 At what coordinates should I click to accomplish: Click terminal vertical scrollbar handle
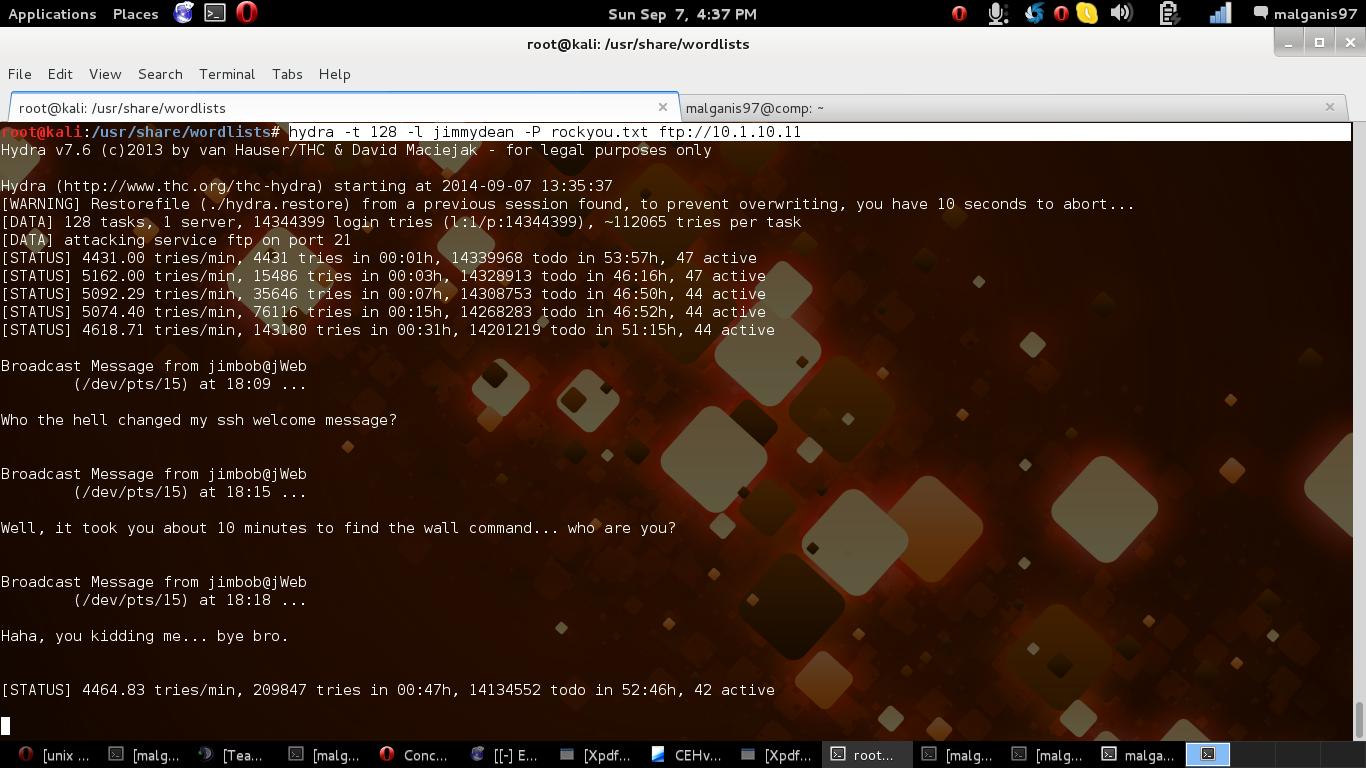(x=1358, y=719)
